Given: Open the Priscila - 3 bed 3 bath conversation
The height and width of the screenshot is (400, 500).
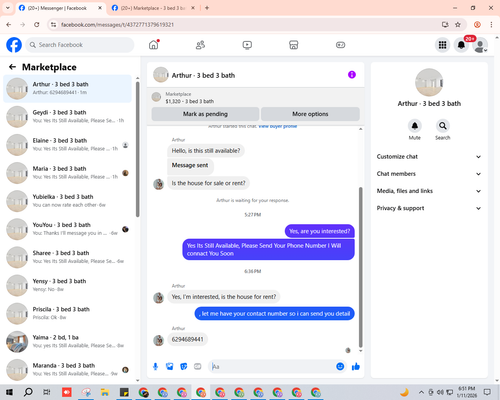Looking at the screenshot, I should [x=67, y=313].
